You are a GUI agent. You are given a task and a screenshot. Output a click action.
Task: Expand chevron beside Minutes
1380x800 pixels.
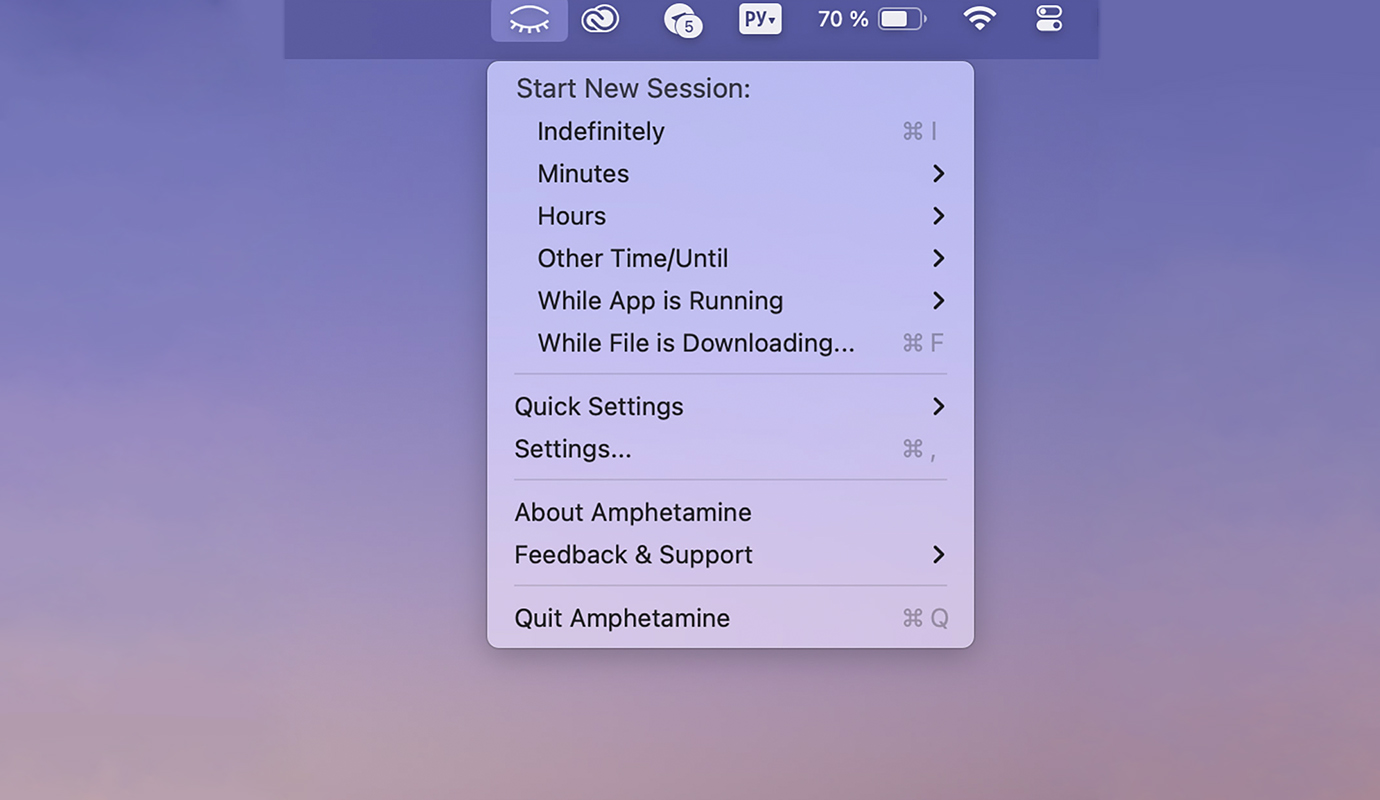pyautogui.click(x=938, y=174)
